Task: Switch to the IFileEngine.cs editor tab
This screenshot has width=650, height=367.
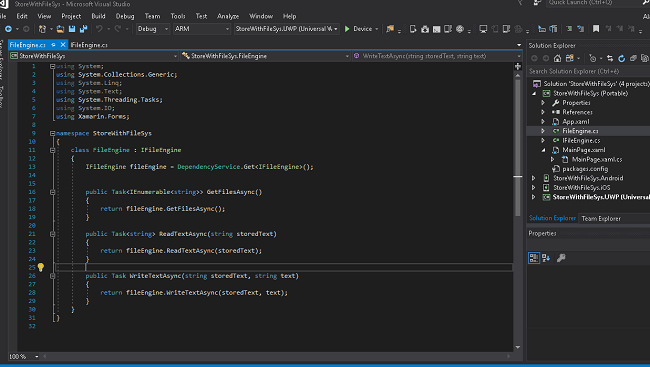Action: pyautogui.click(x=89, y=45)
